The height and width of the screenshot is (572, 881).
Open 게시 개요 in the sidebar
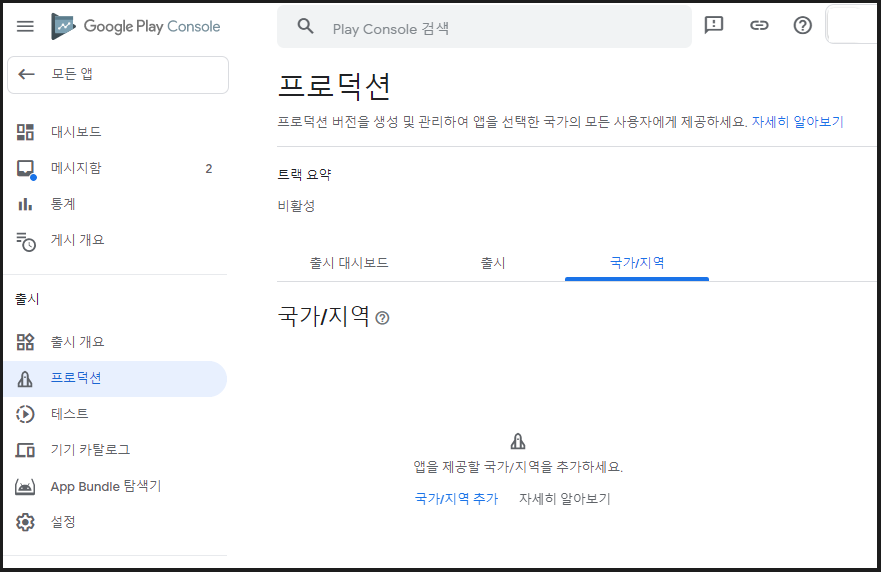click(77, 240)
